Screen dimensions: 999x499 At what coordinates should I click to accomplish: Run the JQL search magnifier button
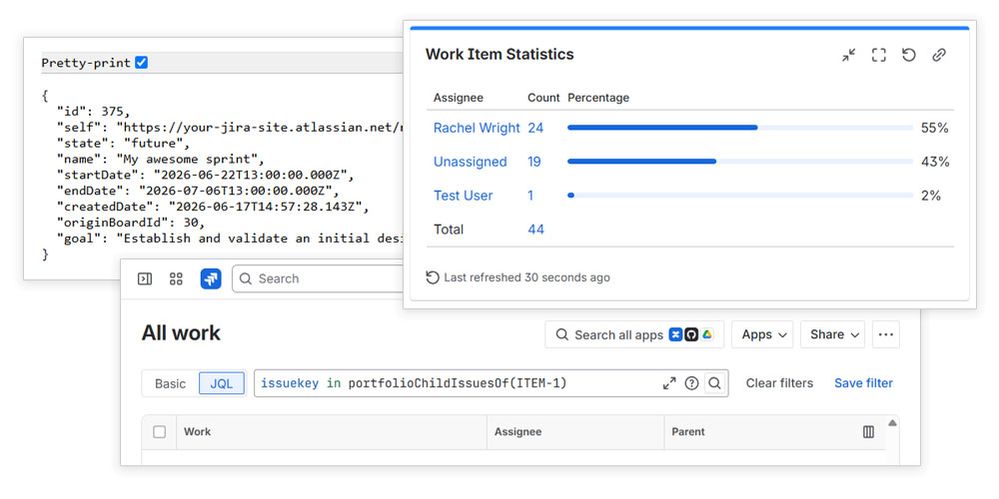tap(715, 383)
